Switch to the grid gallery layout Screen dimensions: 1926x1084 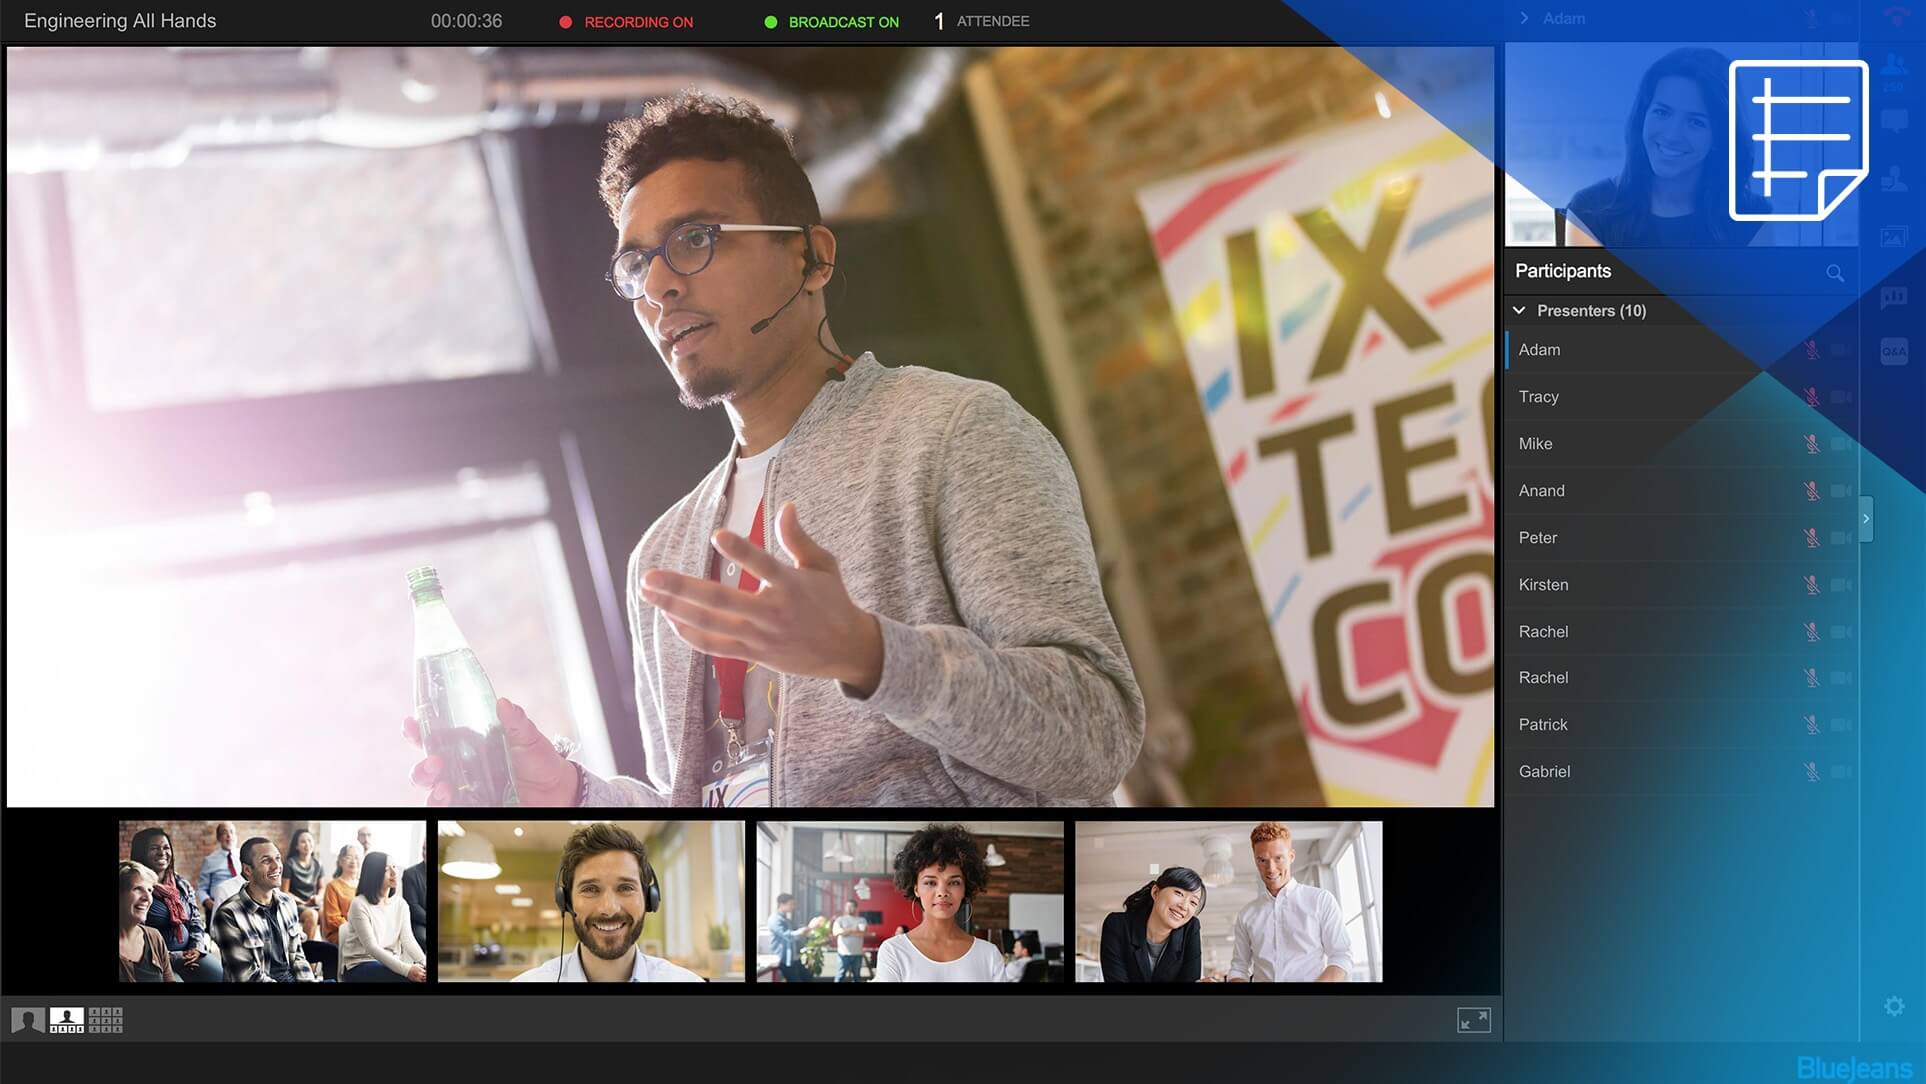[105, 1020]
